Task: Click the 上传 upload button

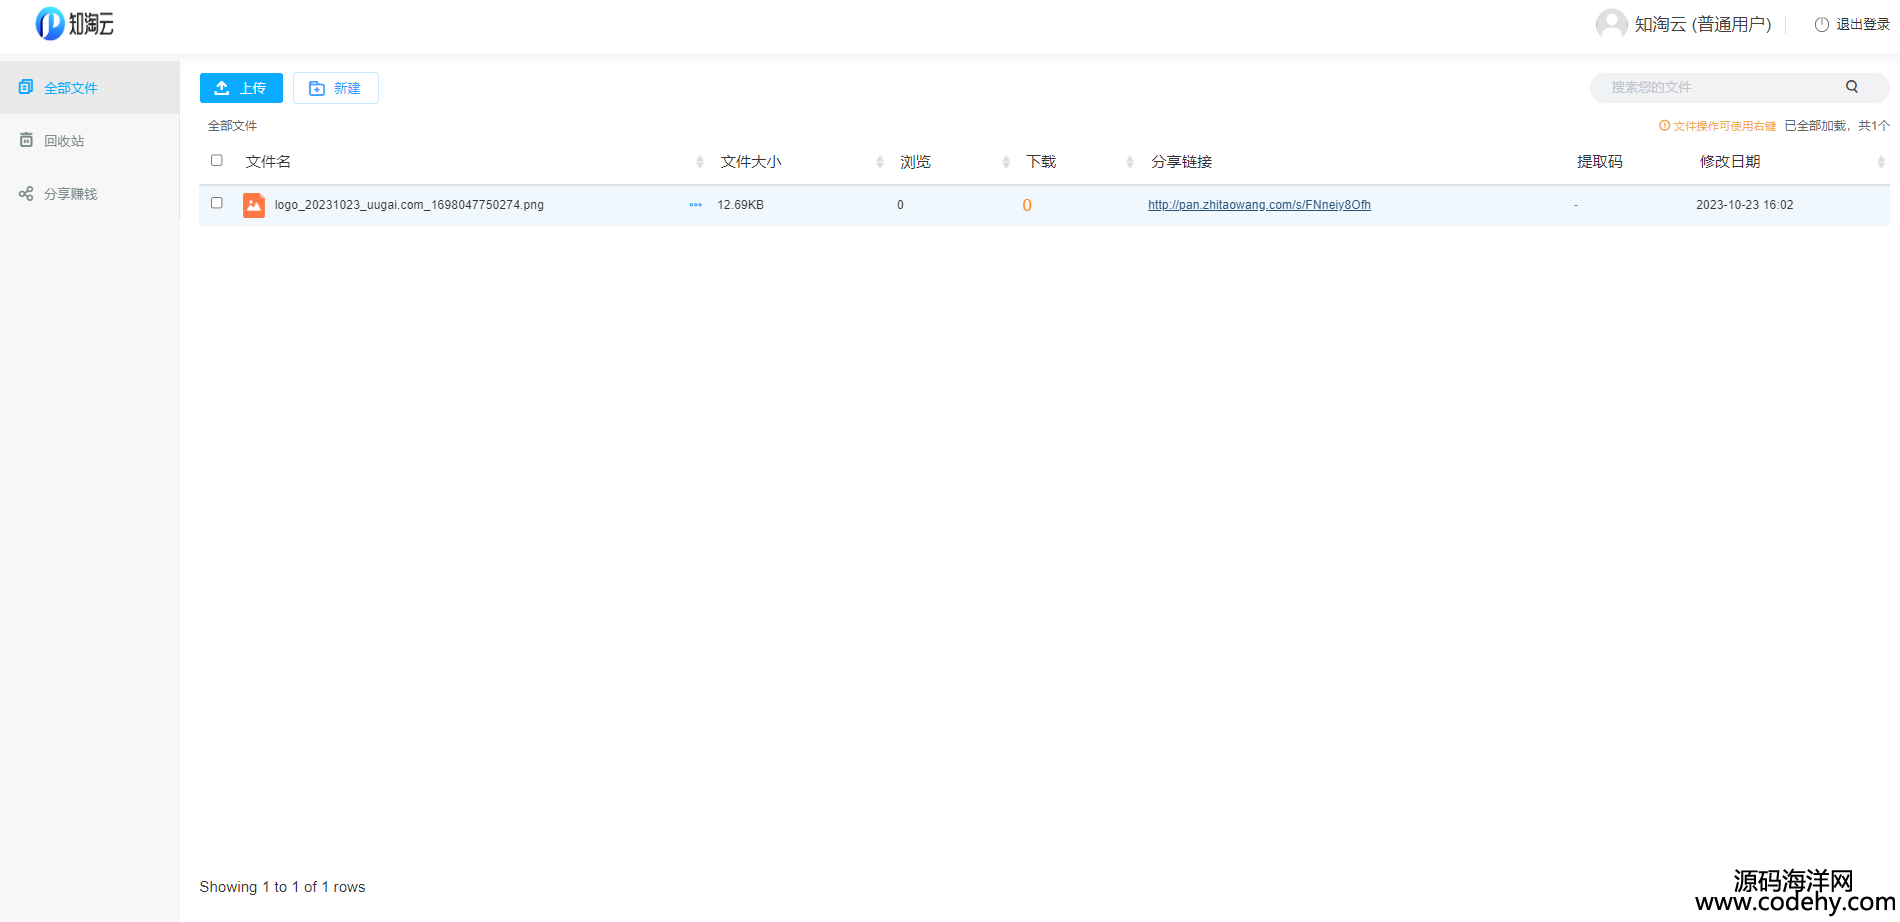Action: click(241, 88)
